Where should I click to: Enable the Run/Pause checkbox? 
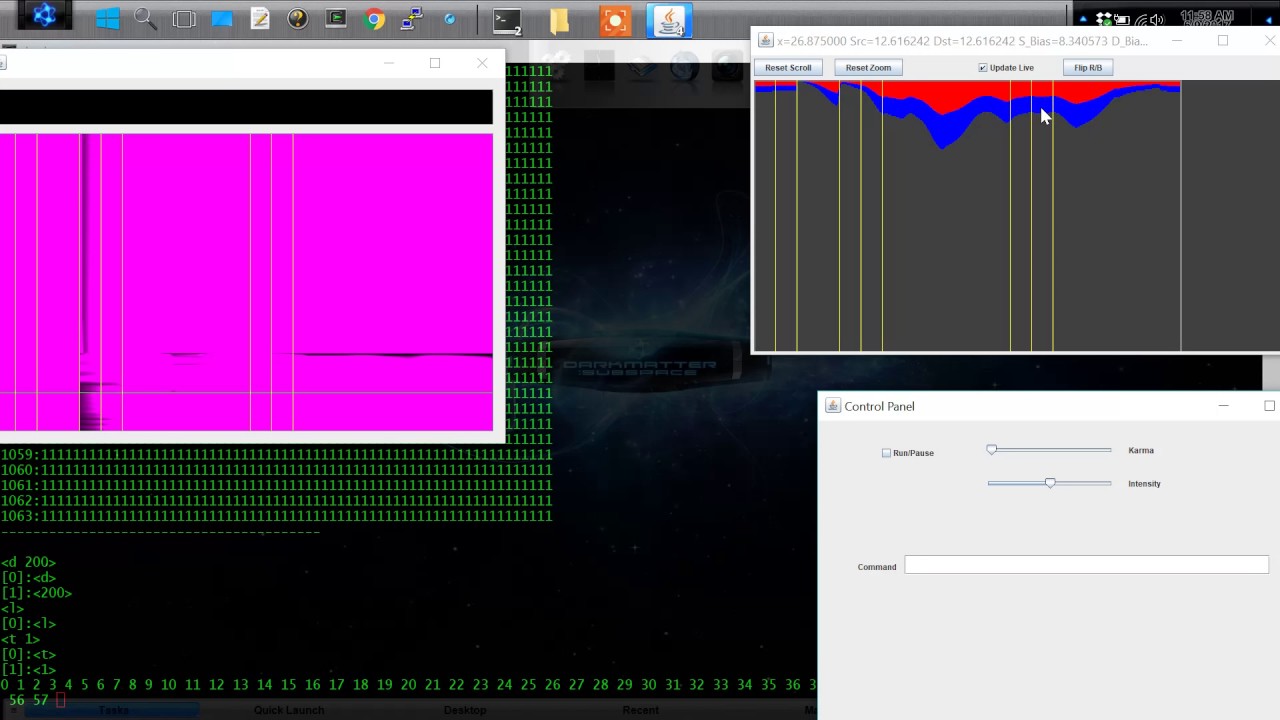(x=886, y=453)
